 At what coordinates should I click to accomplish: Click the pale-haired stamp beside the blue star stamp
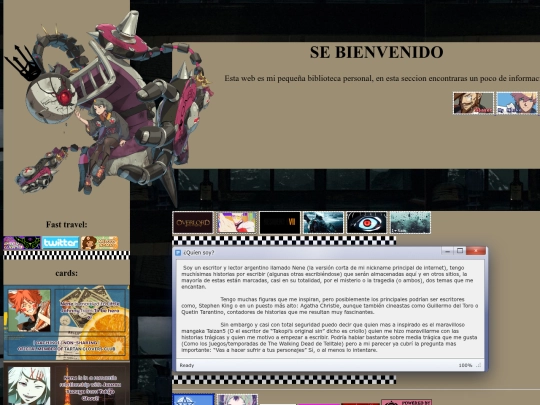coord(237,399)
